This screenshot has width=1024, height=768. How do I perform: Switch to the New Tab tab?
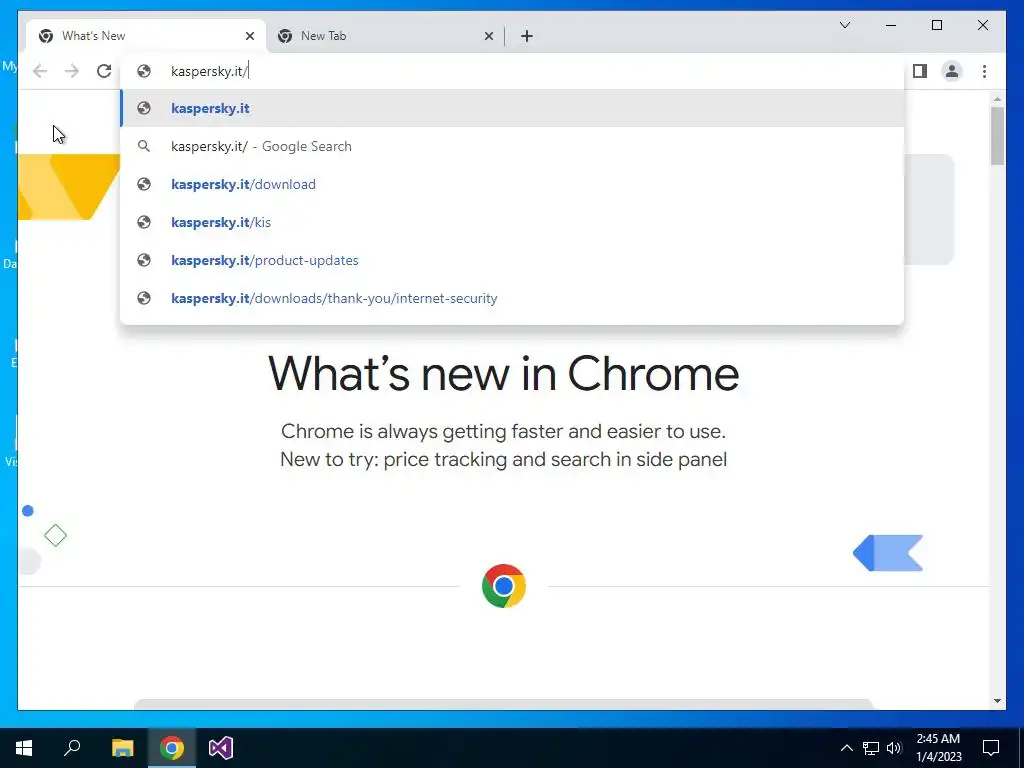pos(385,36)
